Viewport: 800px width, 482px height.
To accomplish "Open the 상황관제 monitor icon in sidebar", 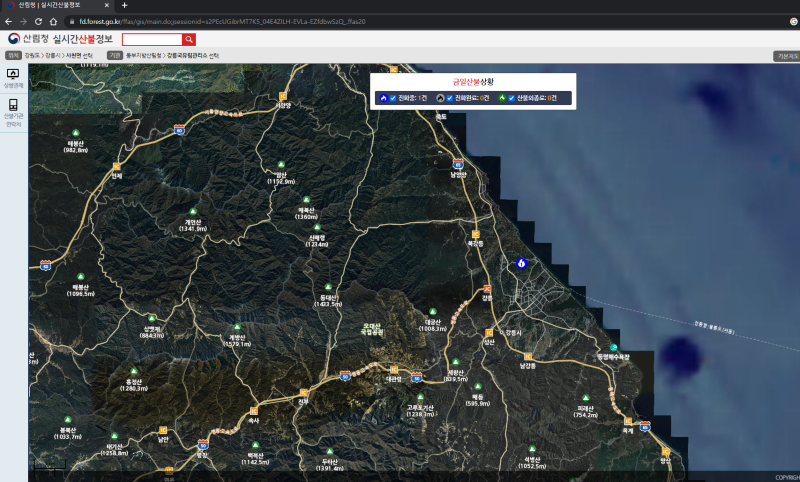I will 13,74.
